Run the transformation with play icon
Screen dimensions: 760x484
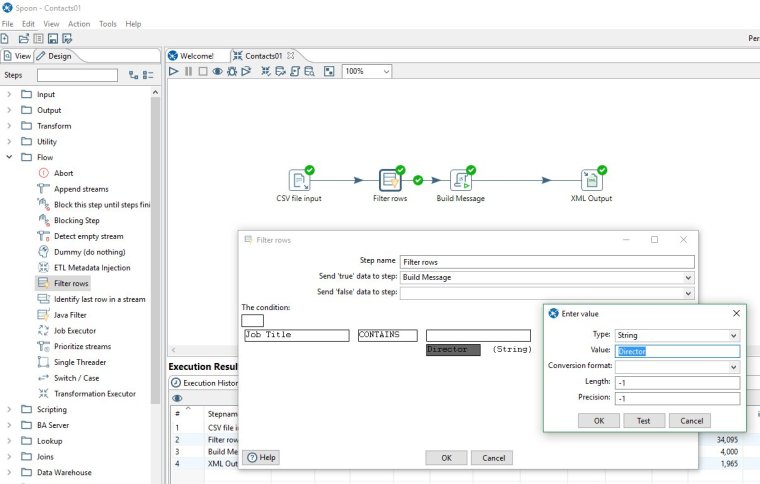pyautogui.click(x=174, y=71)
